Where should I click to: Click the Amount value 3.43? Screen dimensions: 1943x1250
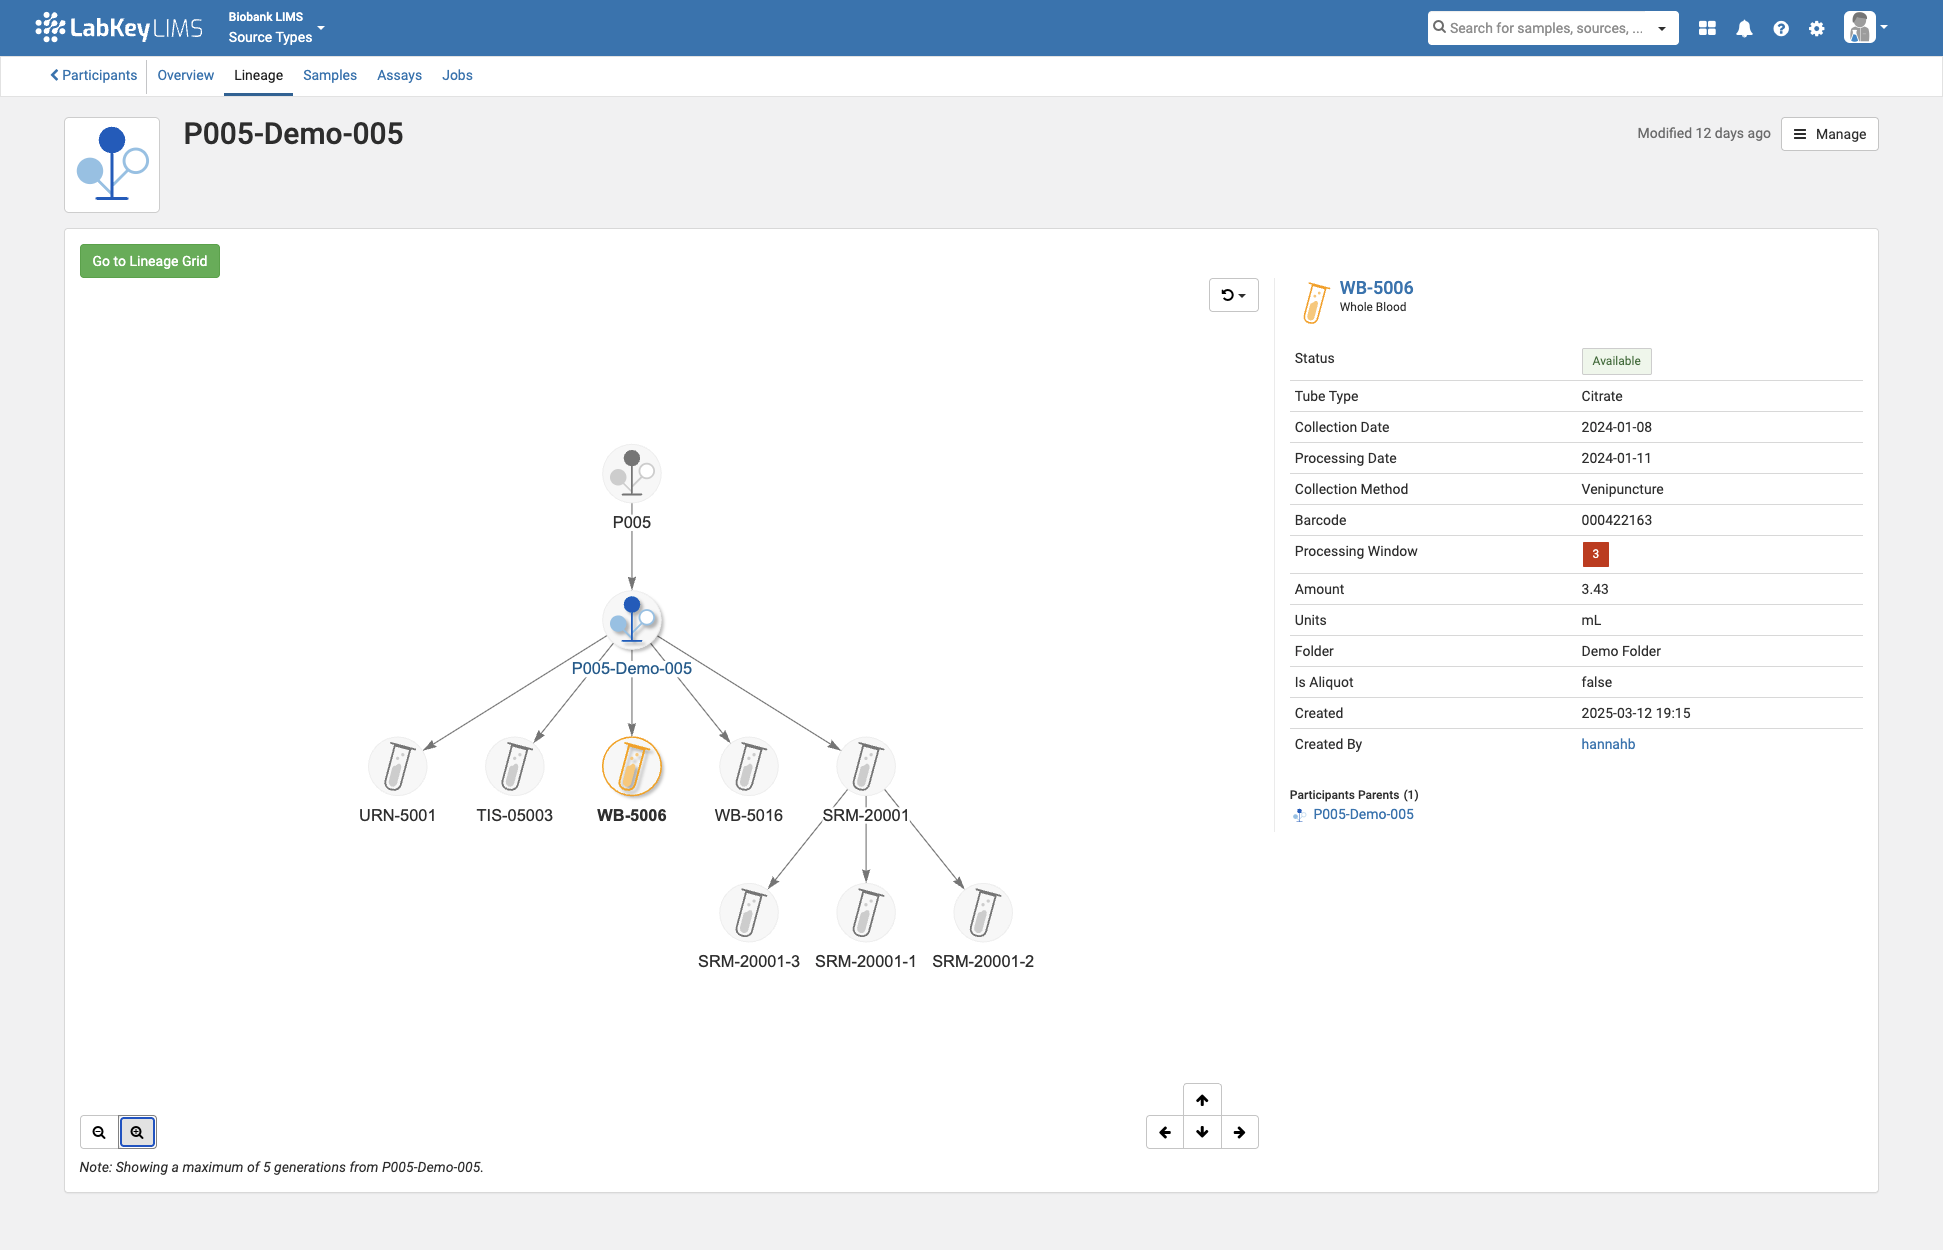(x=1595, y=589)
